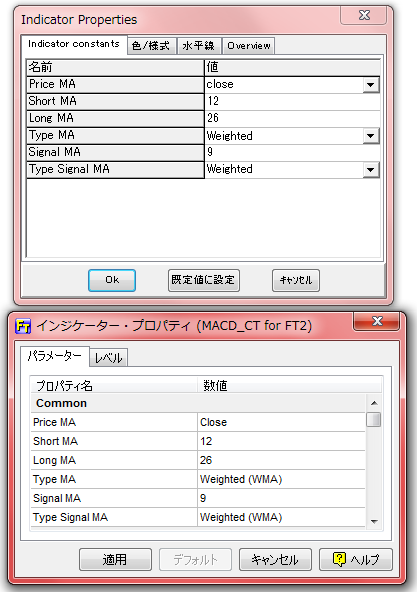
Task: Select the レベル tab
Action: click(109, 358)
